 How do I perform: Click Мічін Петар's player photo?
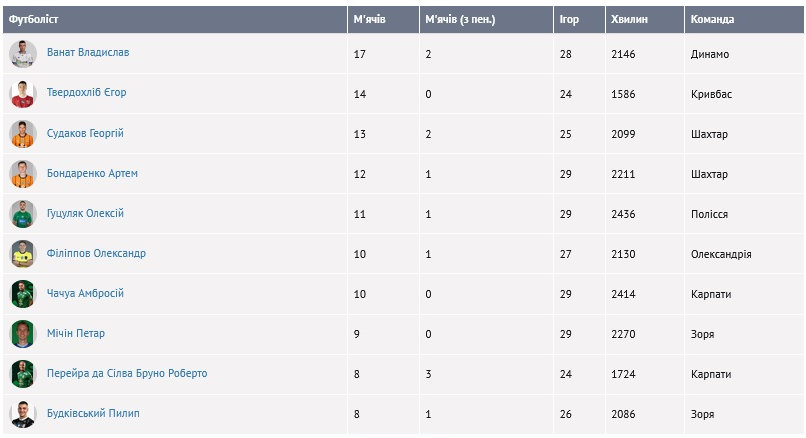click(22, 334)
